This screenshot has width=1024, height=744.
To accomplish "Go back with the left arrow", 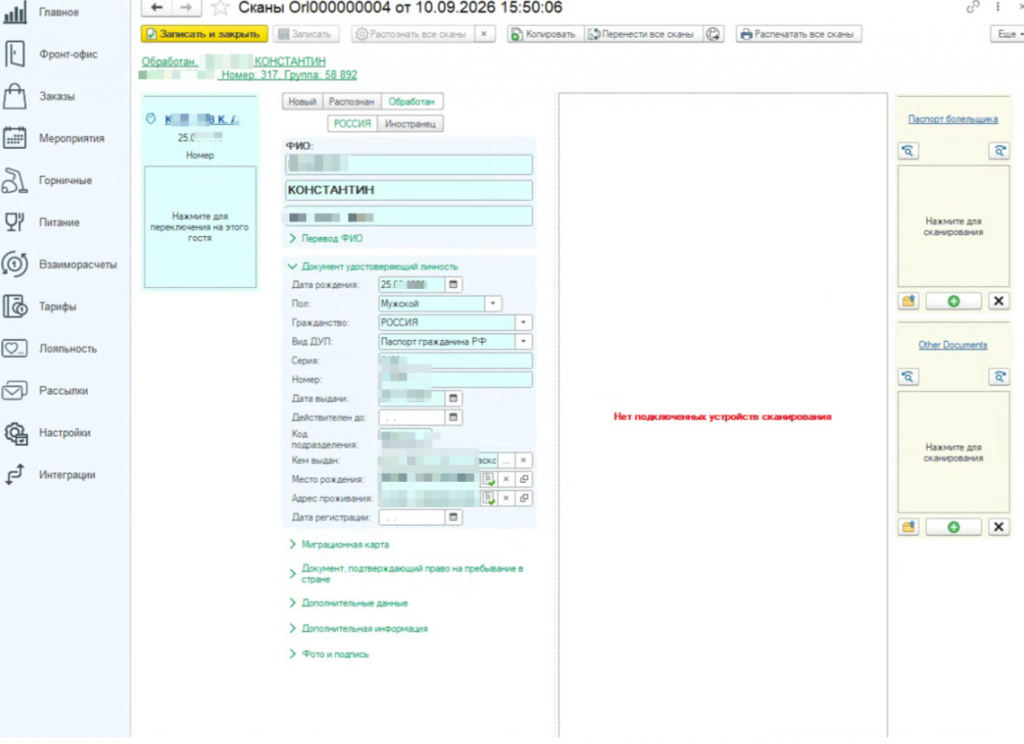I will pyautogui.click(x=157, y=8).
